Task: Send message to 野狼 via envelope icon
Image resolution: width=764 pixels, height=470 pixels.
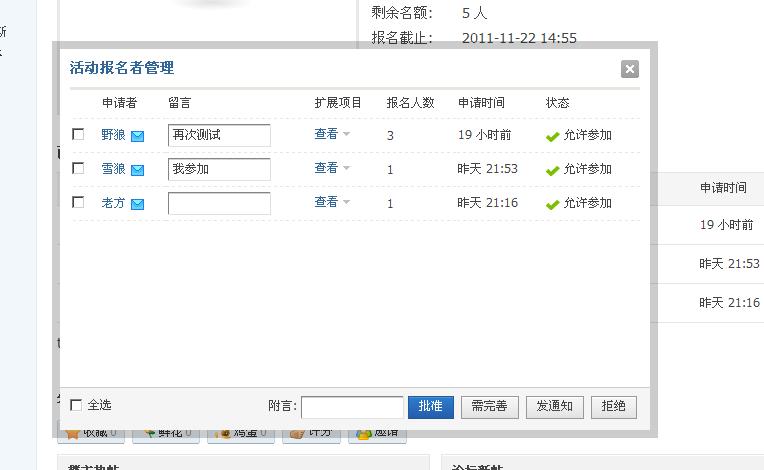Action: pyautogui.click(x=137, y=136)
